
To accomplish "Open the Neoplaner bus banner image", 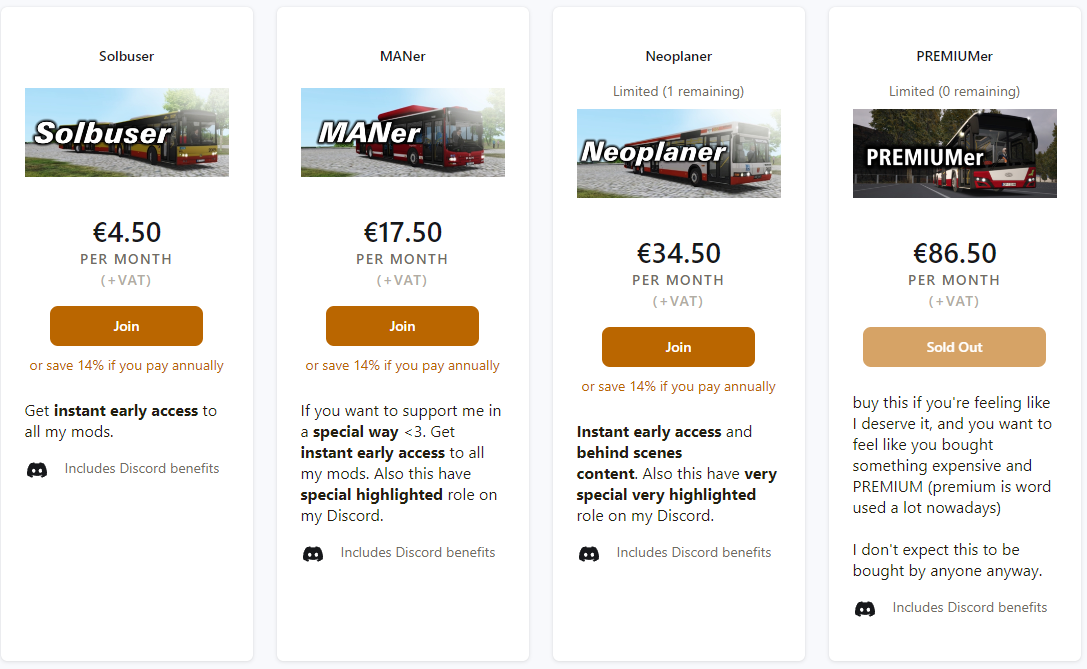I will (679, 154).
